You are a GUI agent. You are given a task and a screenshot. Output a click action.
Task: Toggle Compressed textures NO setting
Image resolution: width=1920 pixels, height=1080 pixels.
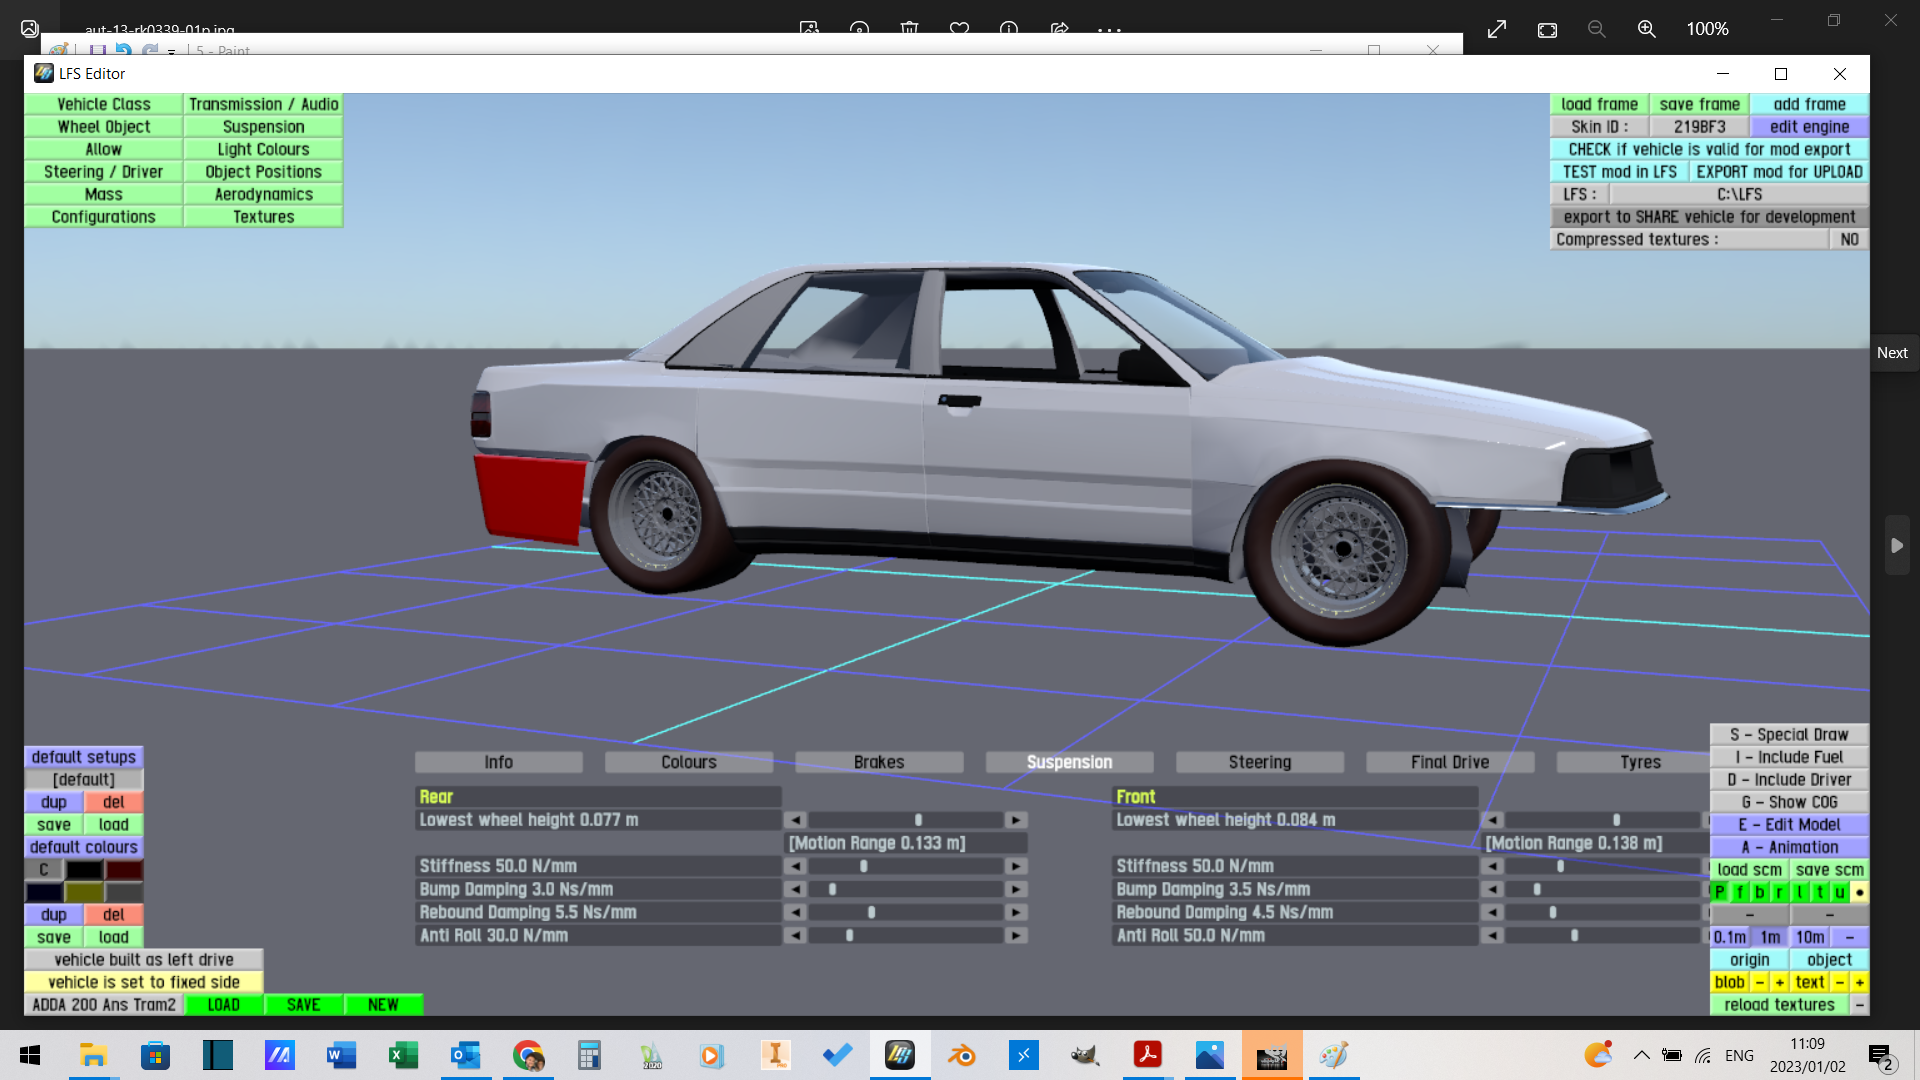coord(1848,239)
